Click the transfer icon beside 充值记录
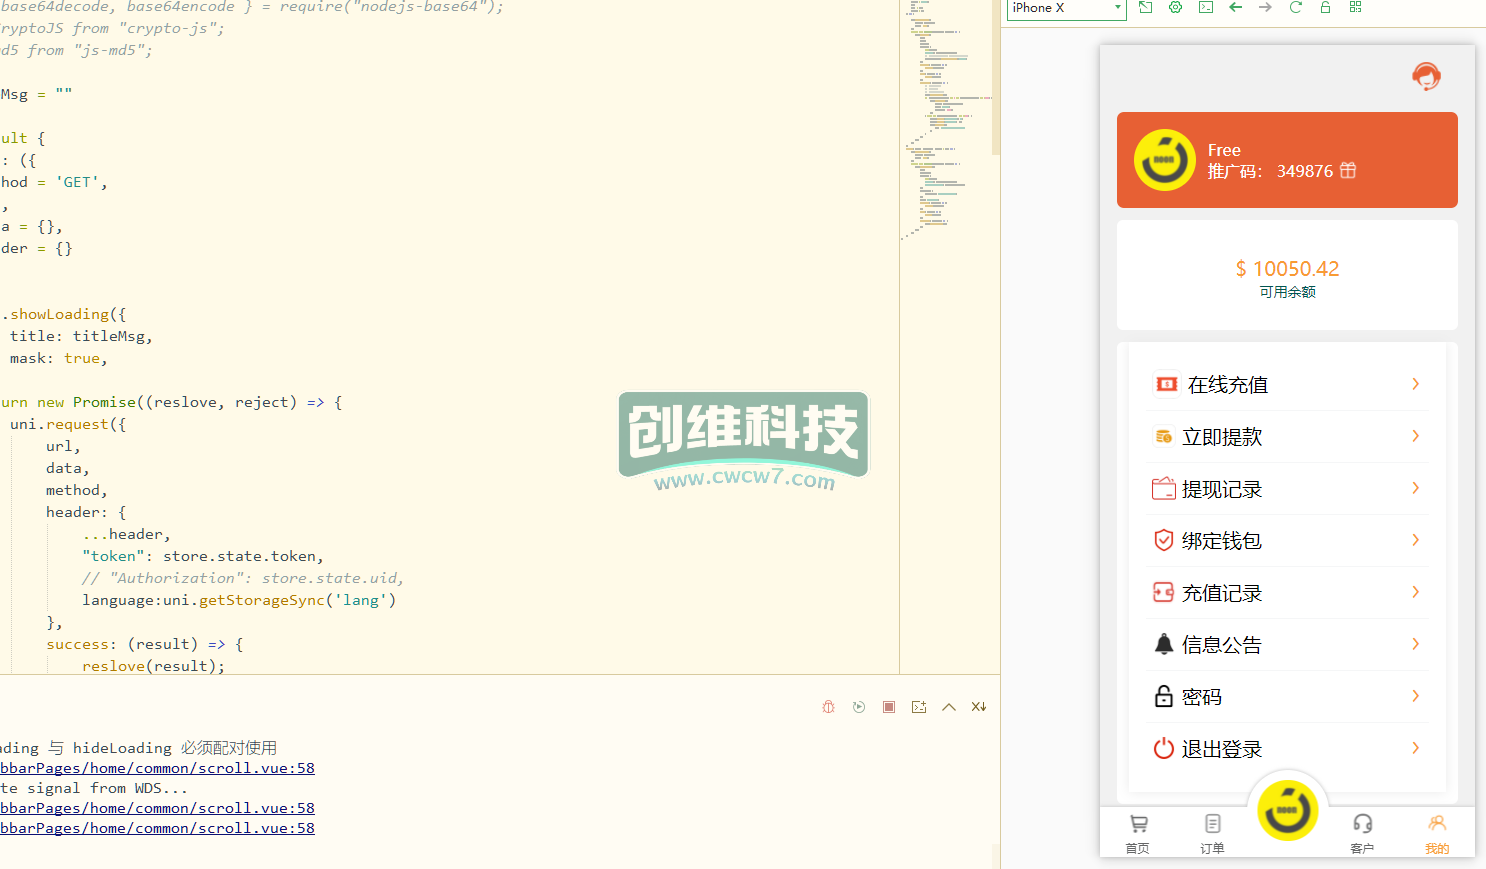This screenshot has width=1486, height=869. [1164, 592]
